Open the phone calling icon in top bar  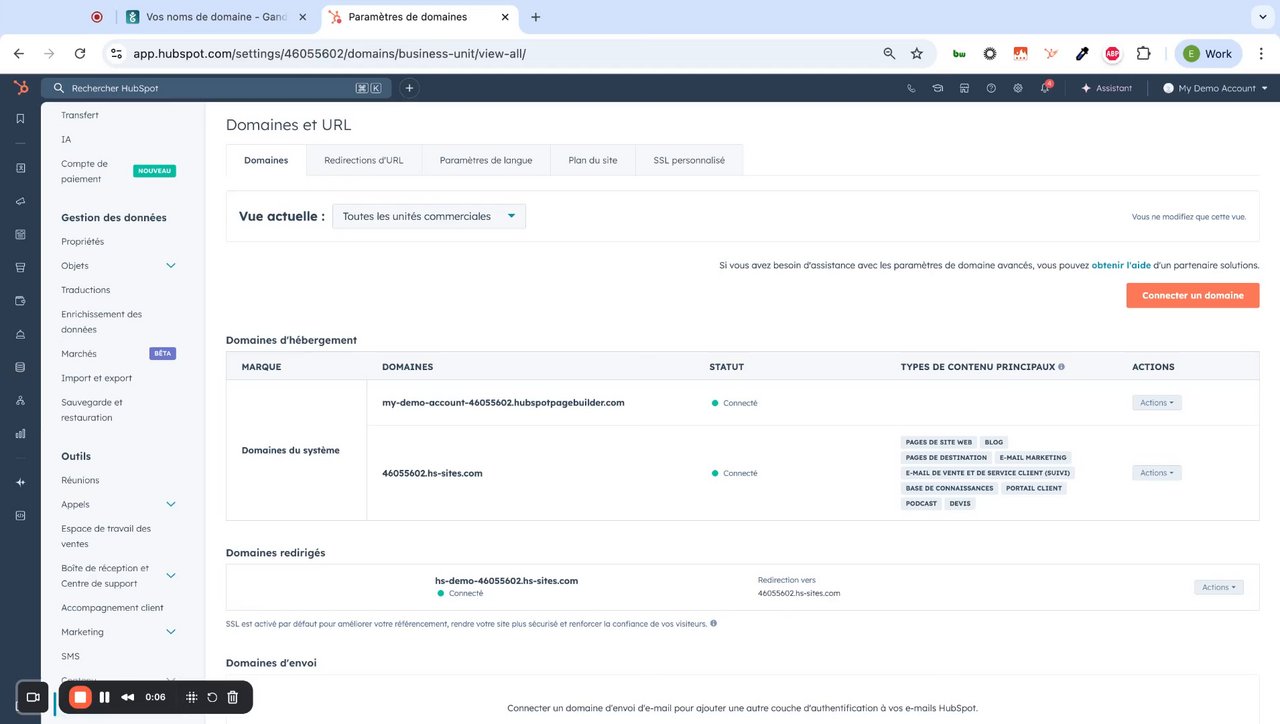pos(911,88)
